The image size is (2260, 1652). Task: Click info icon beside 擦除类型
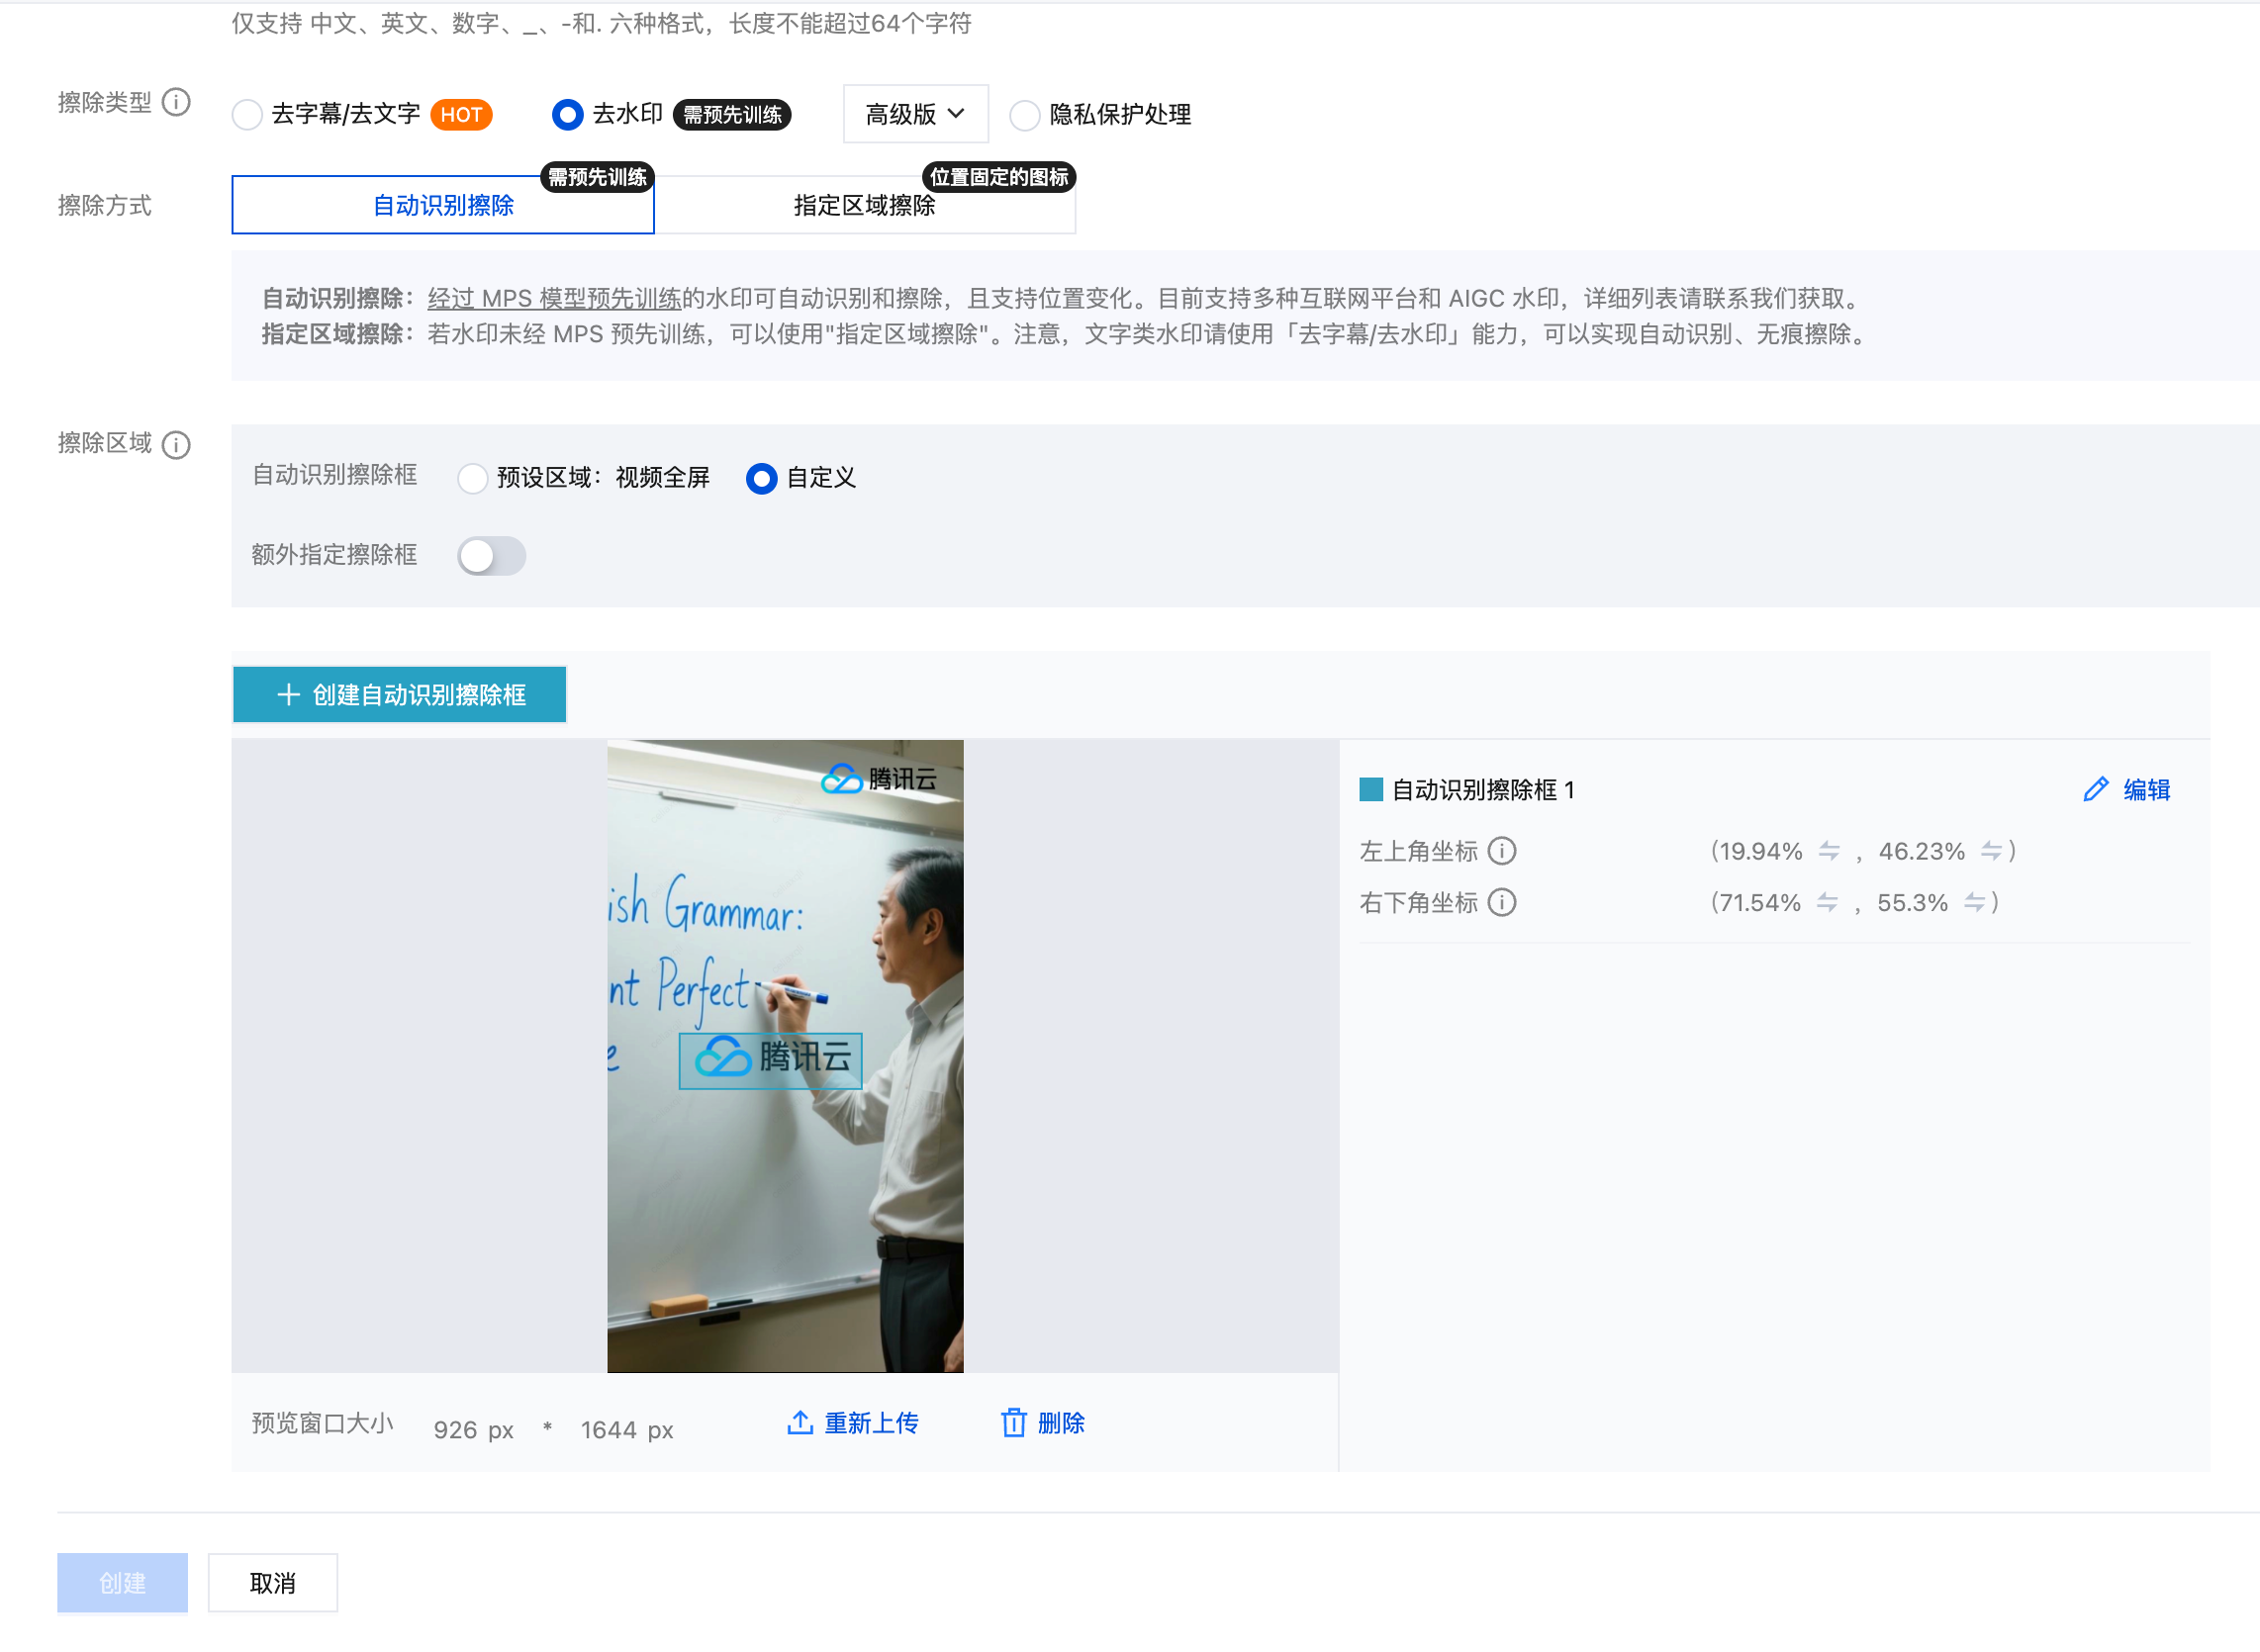click(x=176, y=103)
